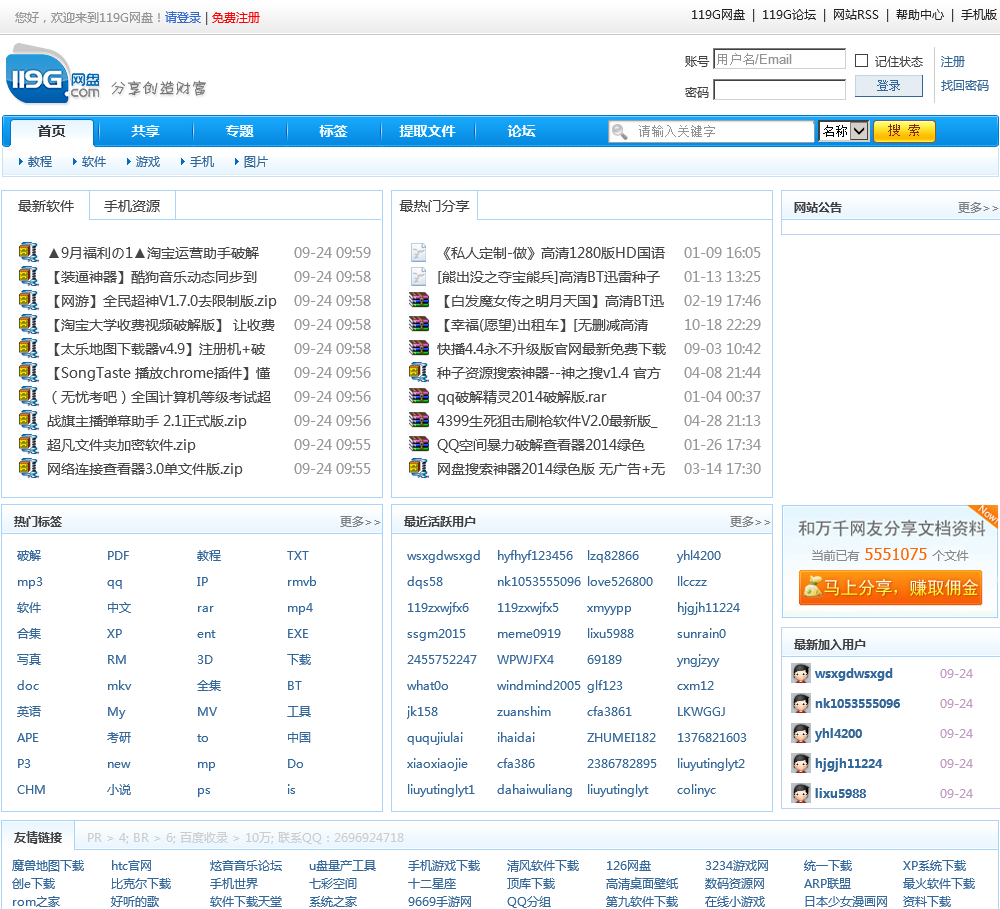Click icon beside 网盘搜索神器2014绿色版 无广告+无
This screenshot has height=909, width=1000.
[x=418, y=468]
